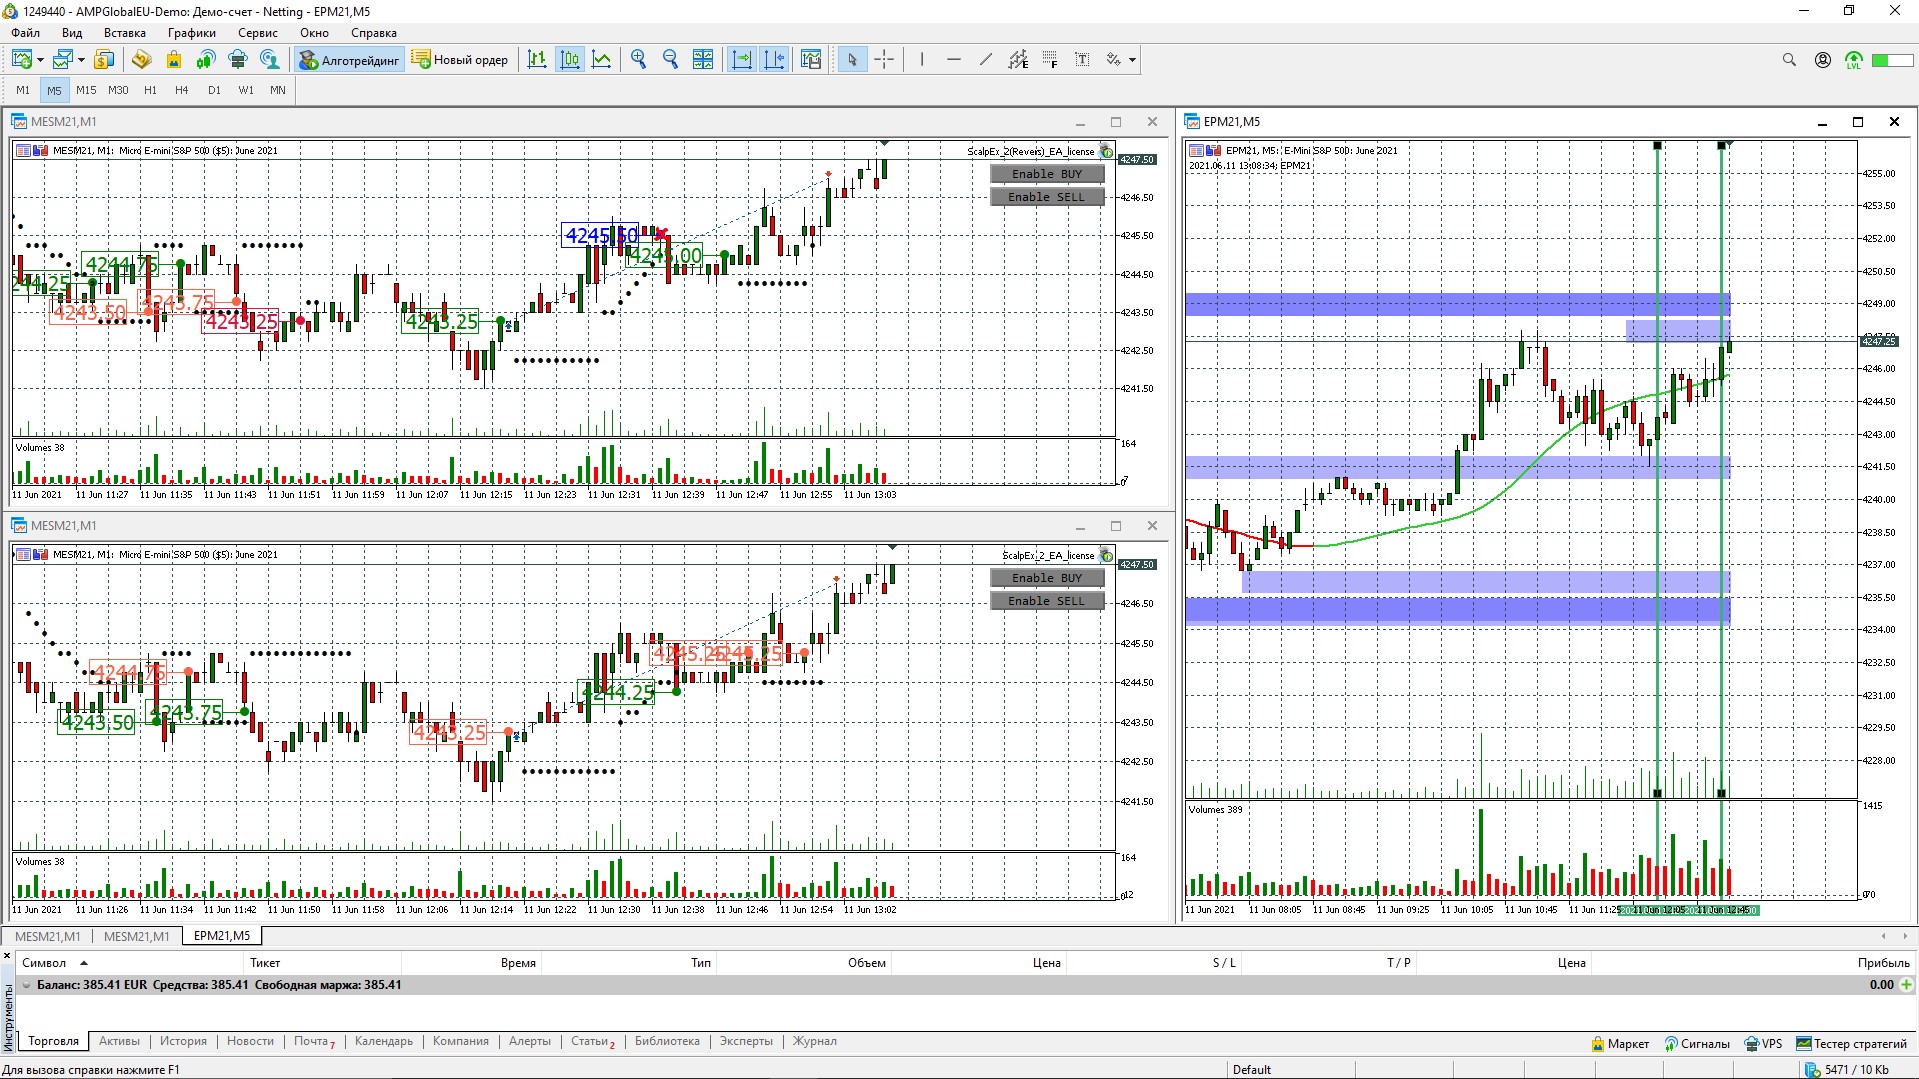Click Enable SELL in the top MESM21 chart

(1047, 197)
